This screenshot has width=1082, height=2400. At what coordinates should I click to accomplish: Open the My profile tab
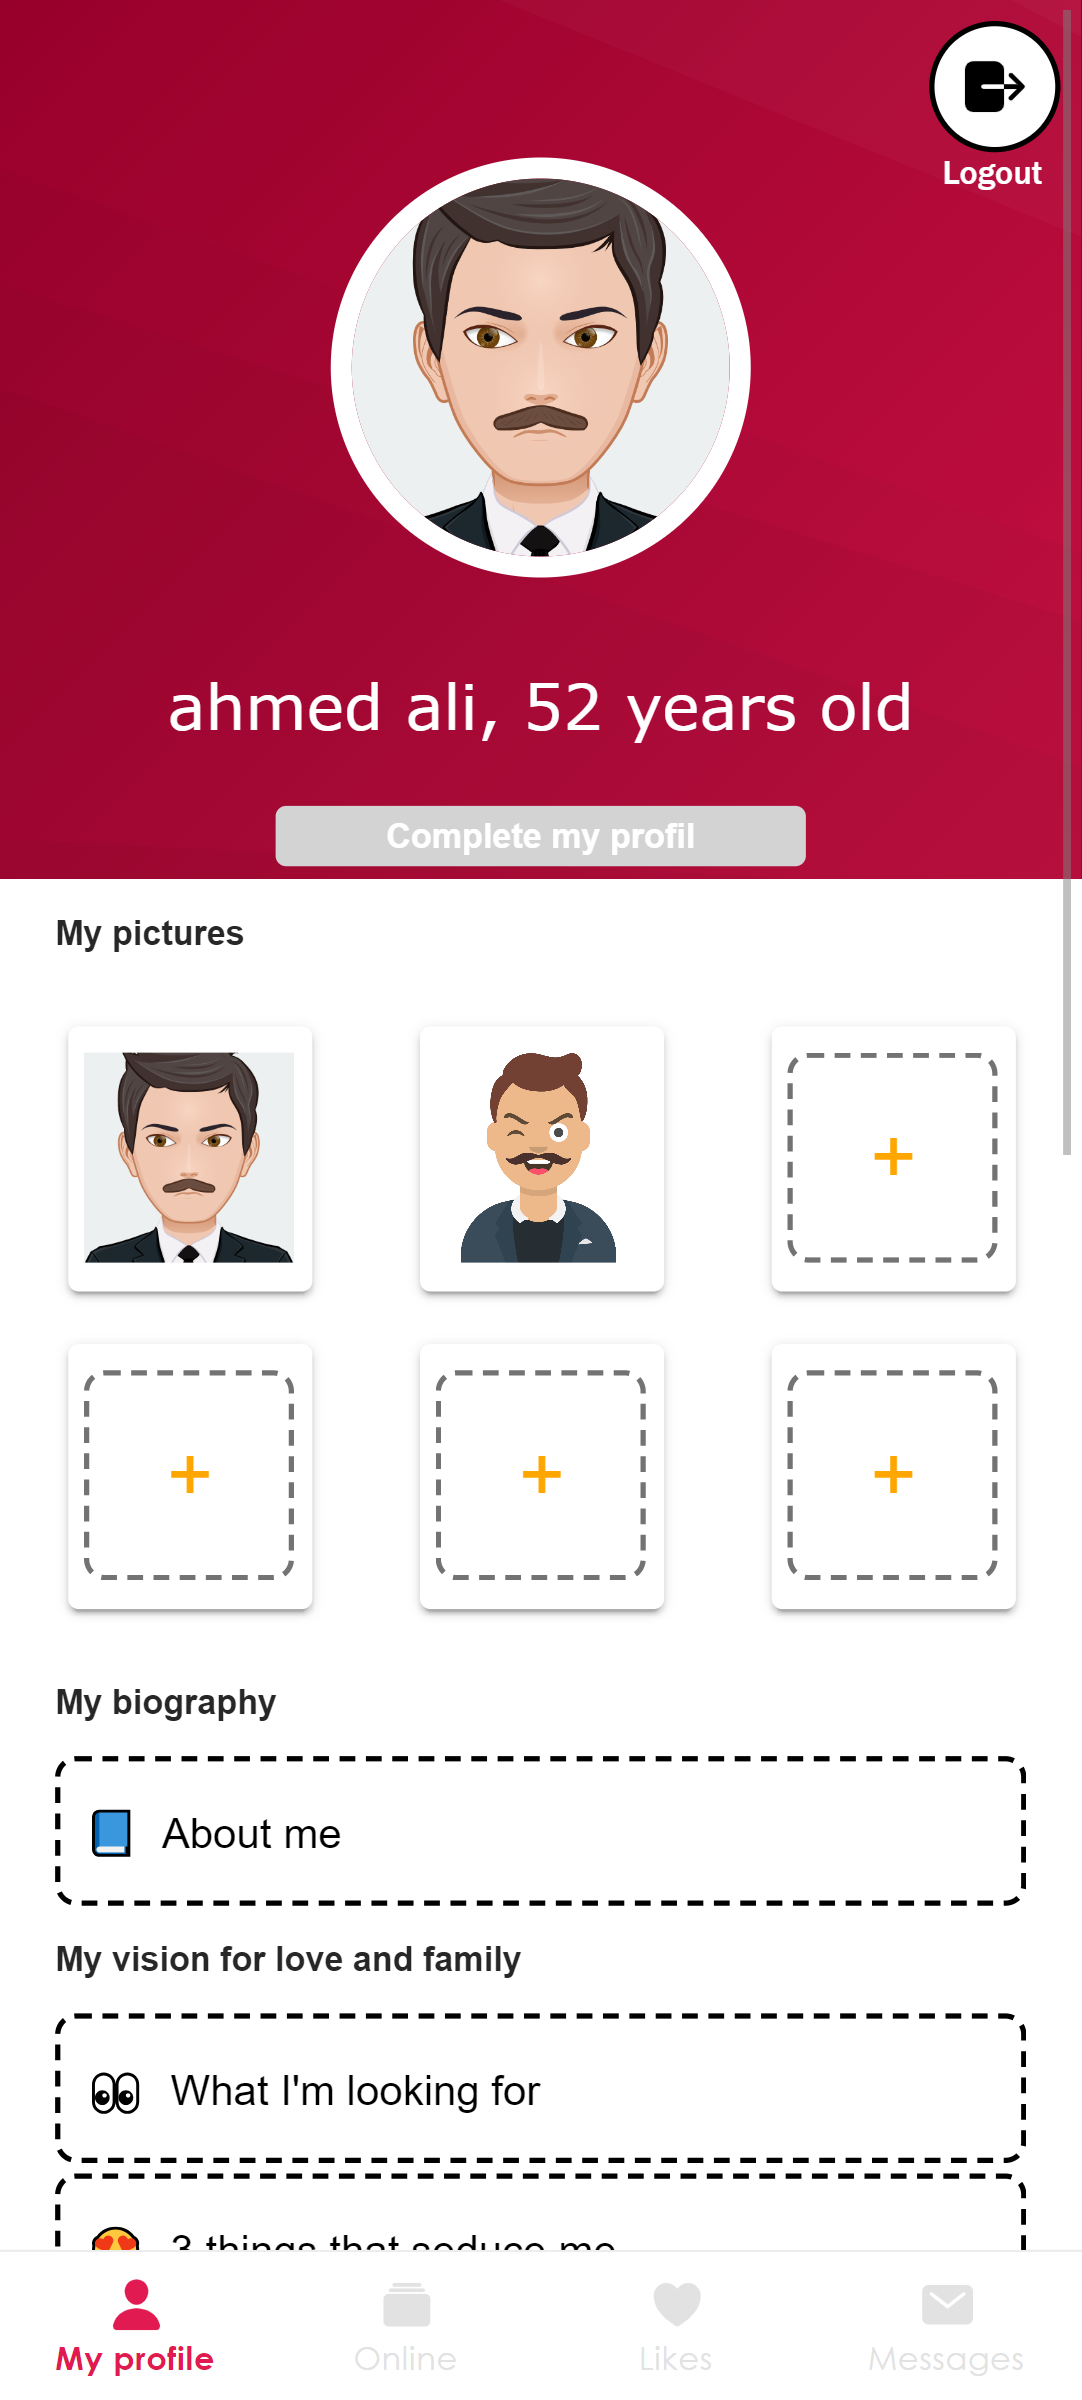click(x=135, y=2326)
